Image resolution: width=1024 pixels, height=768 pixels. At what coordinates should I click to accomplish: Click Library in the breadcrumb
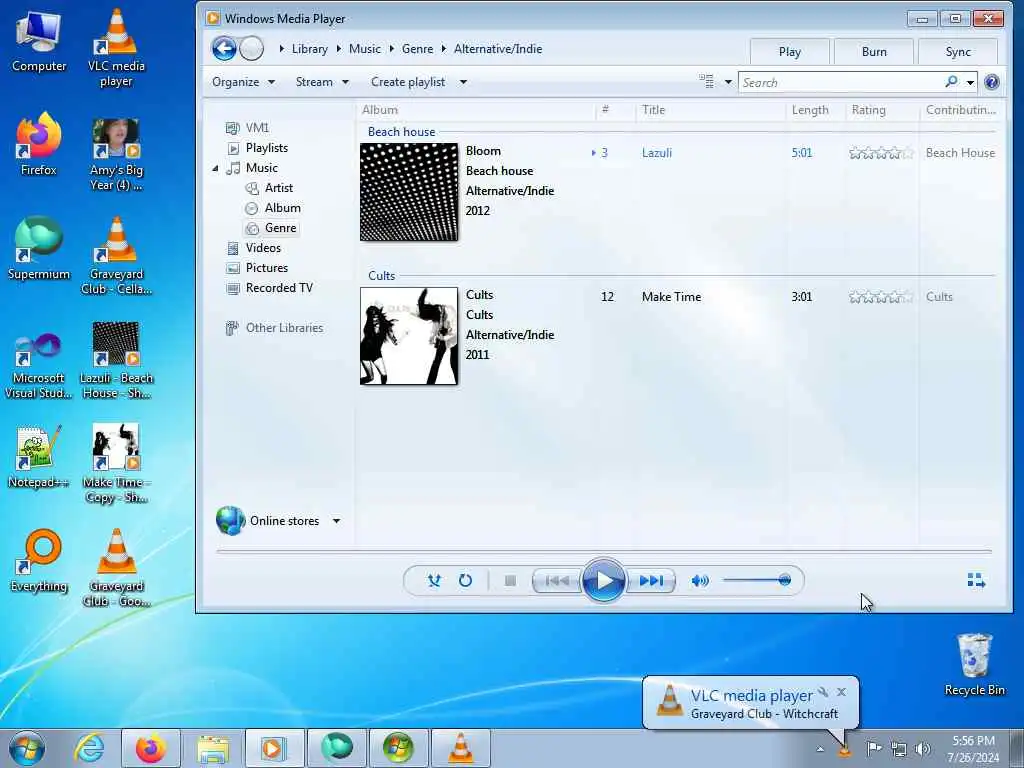coord(310,49)
